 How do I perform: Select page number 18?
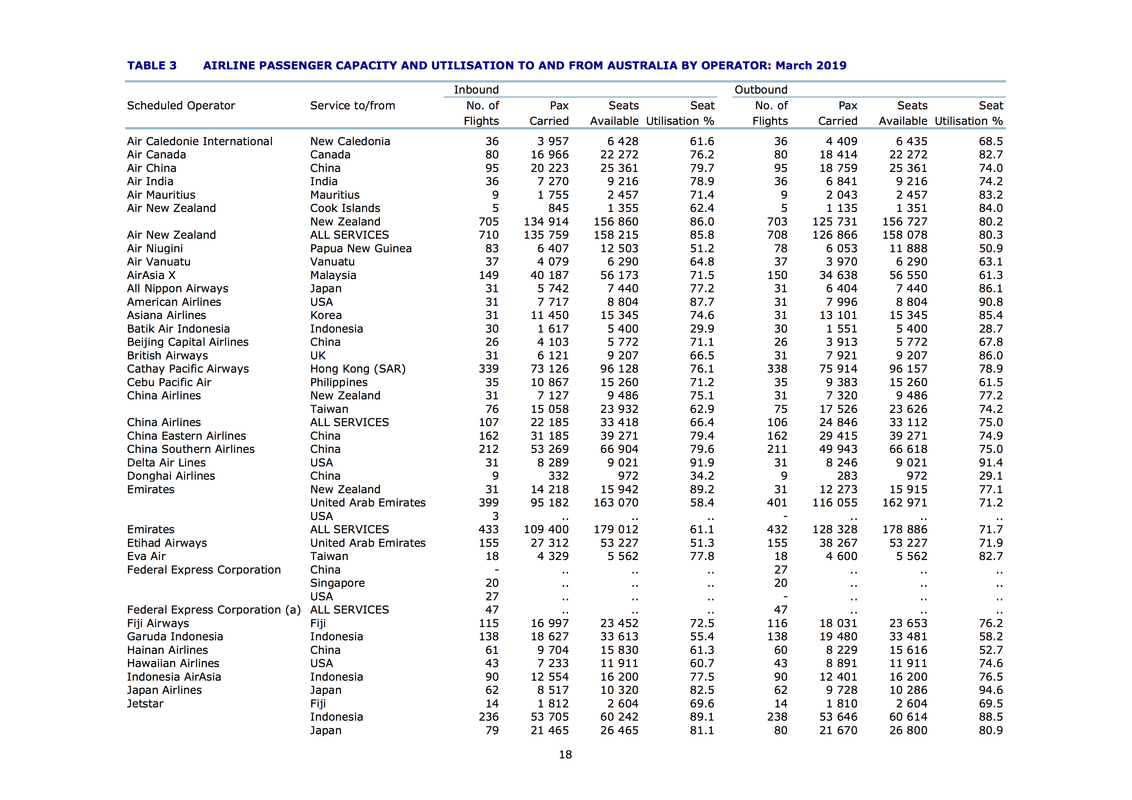point(565,755)
